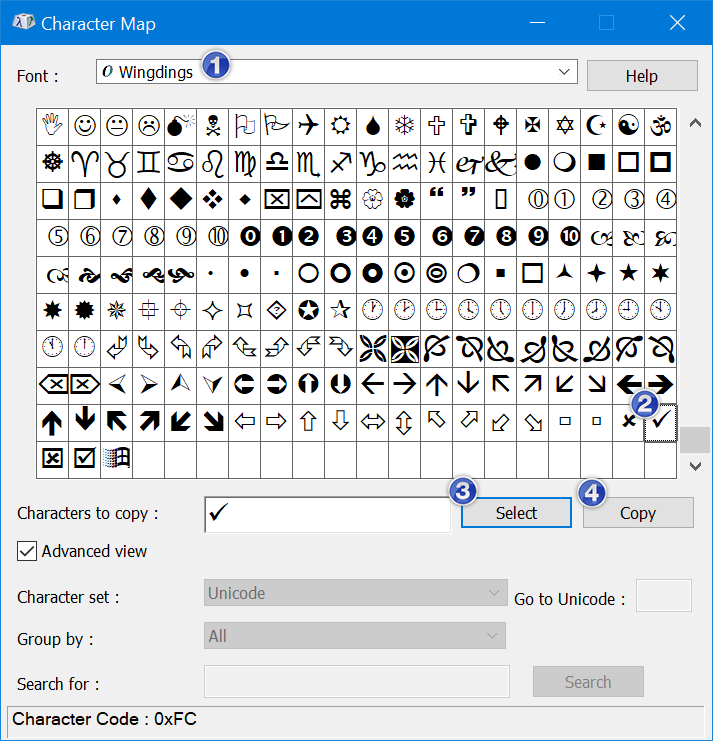Click the Characters to copy field
This screenshot has height=741, width=713.
point(327,514)
